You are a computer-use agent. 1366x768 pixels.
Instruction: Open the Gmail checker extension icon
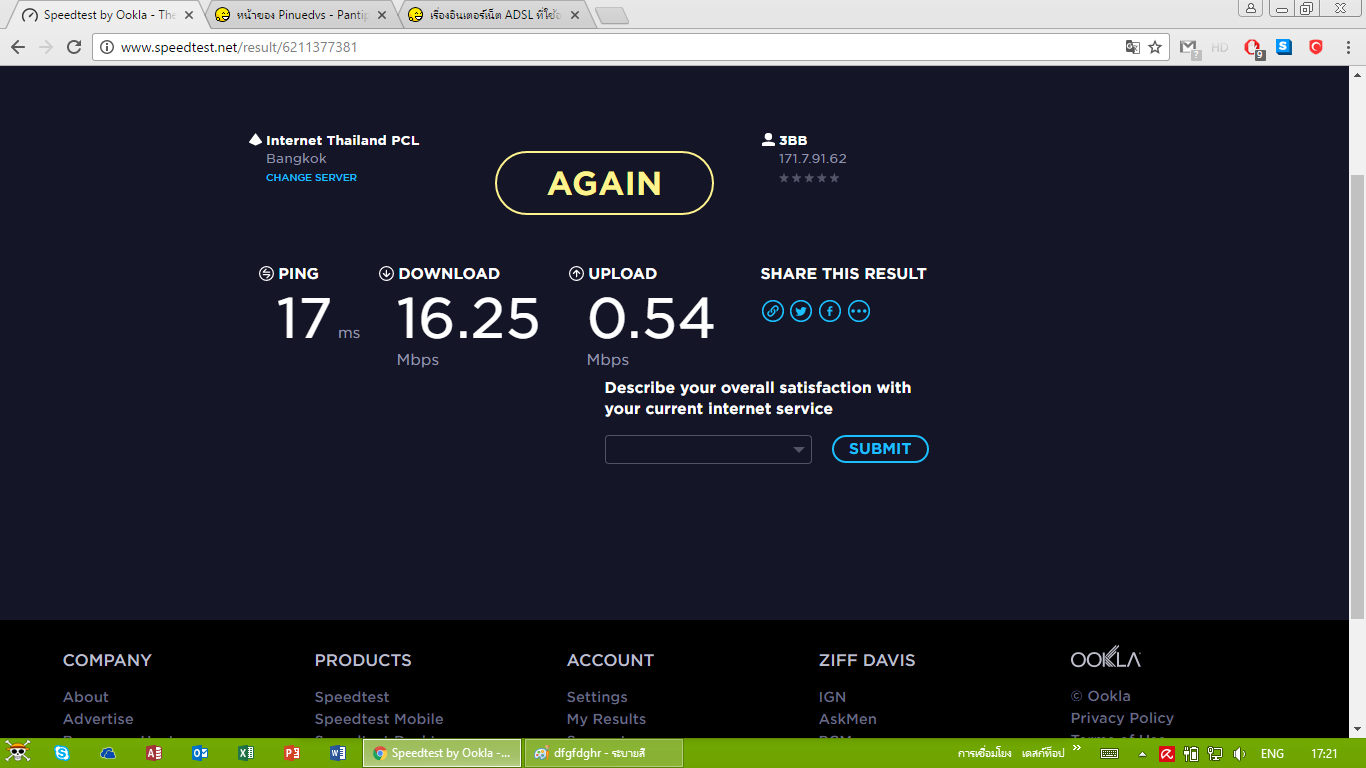[1189, 47]
